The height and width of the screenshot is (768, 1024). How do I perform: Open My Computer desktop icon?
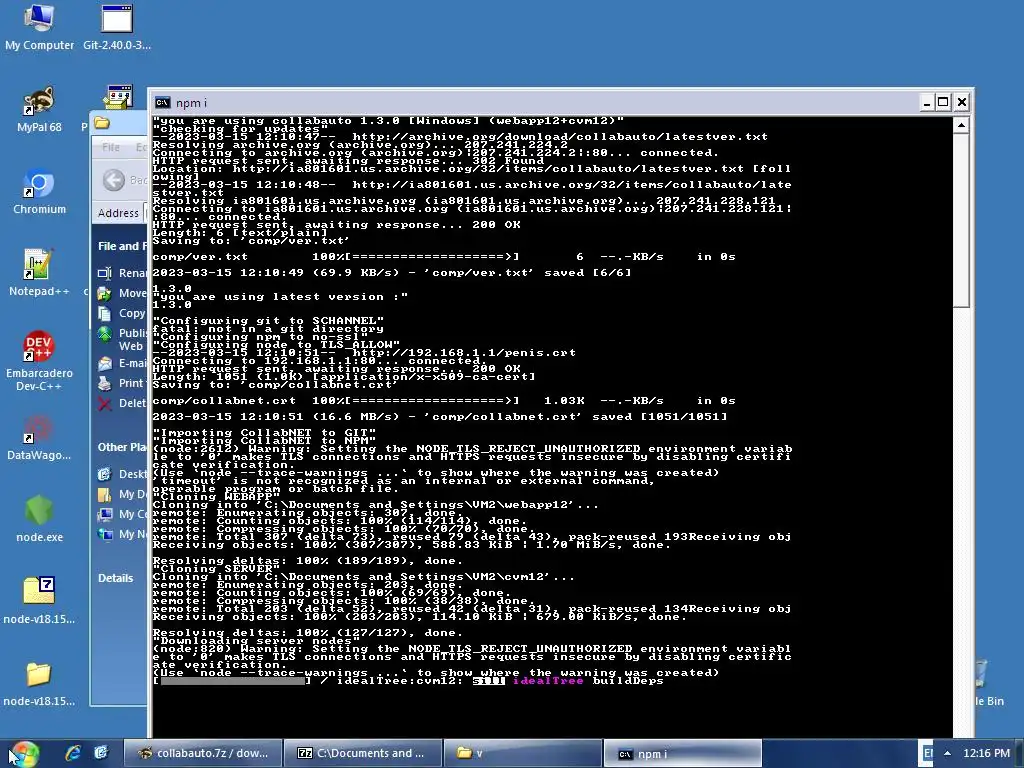tap(39, 27)
